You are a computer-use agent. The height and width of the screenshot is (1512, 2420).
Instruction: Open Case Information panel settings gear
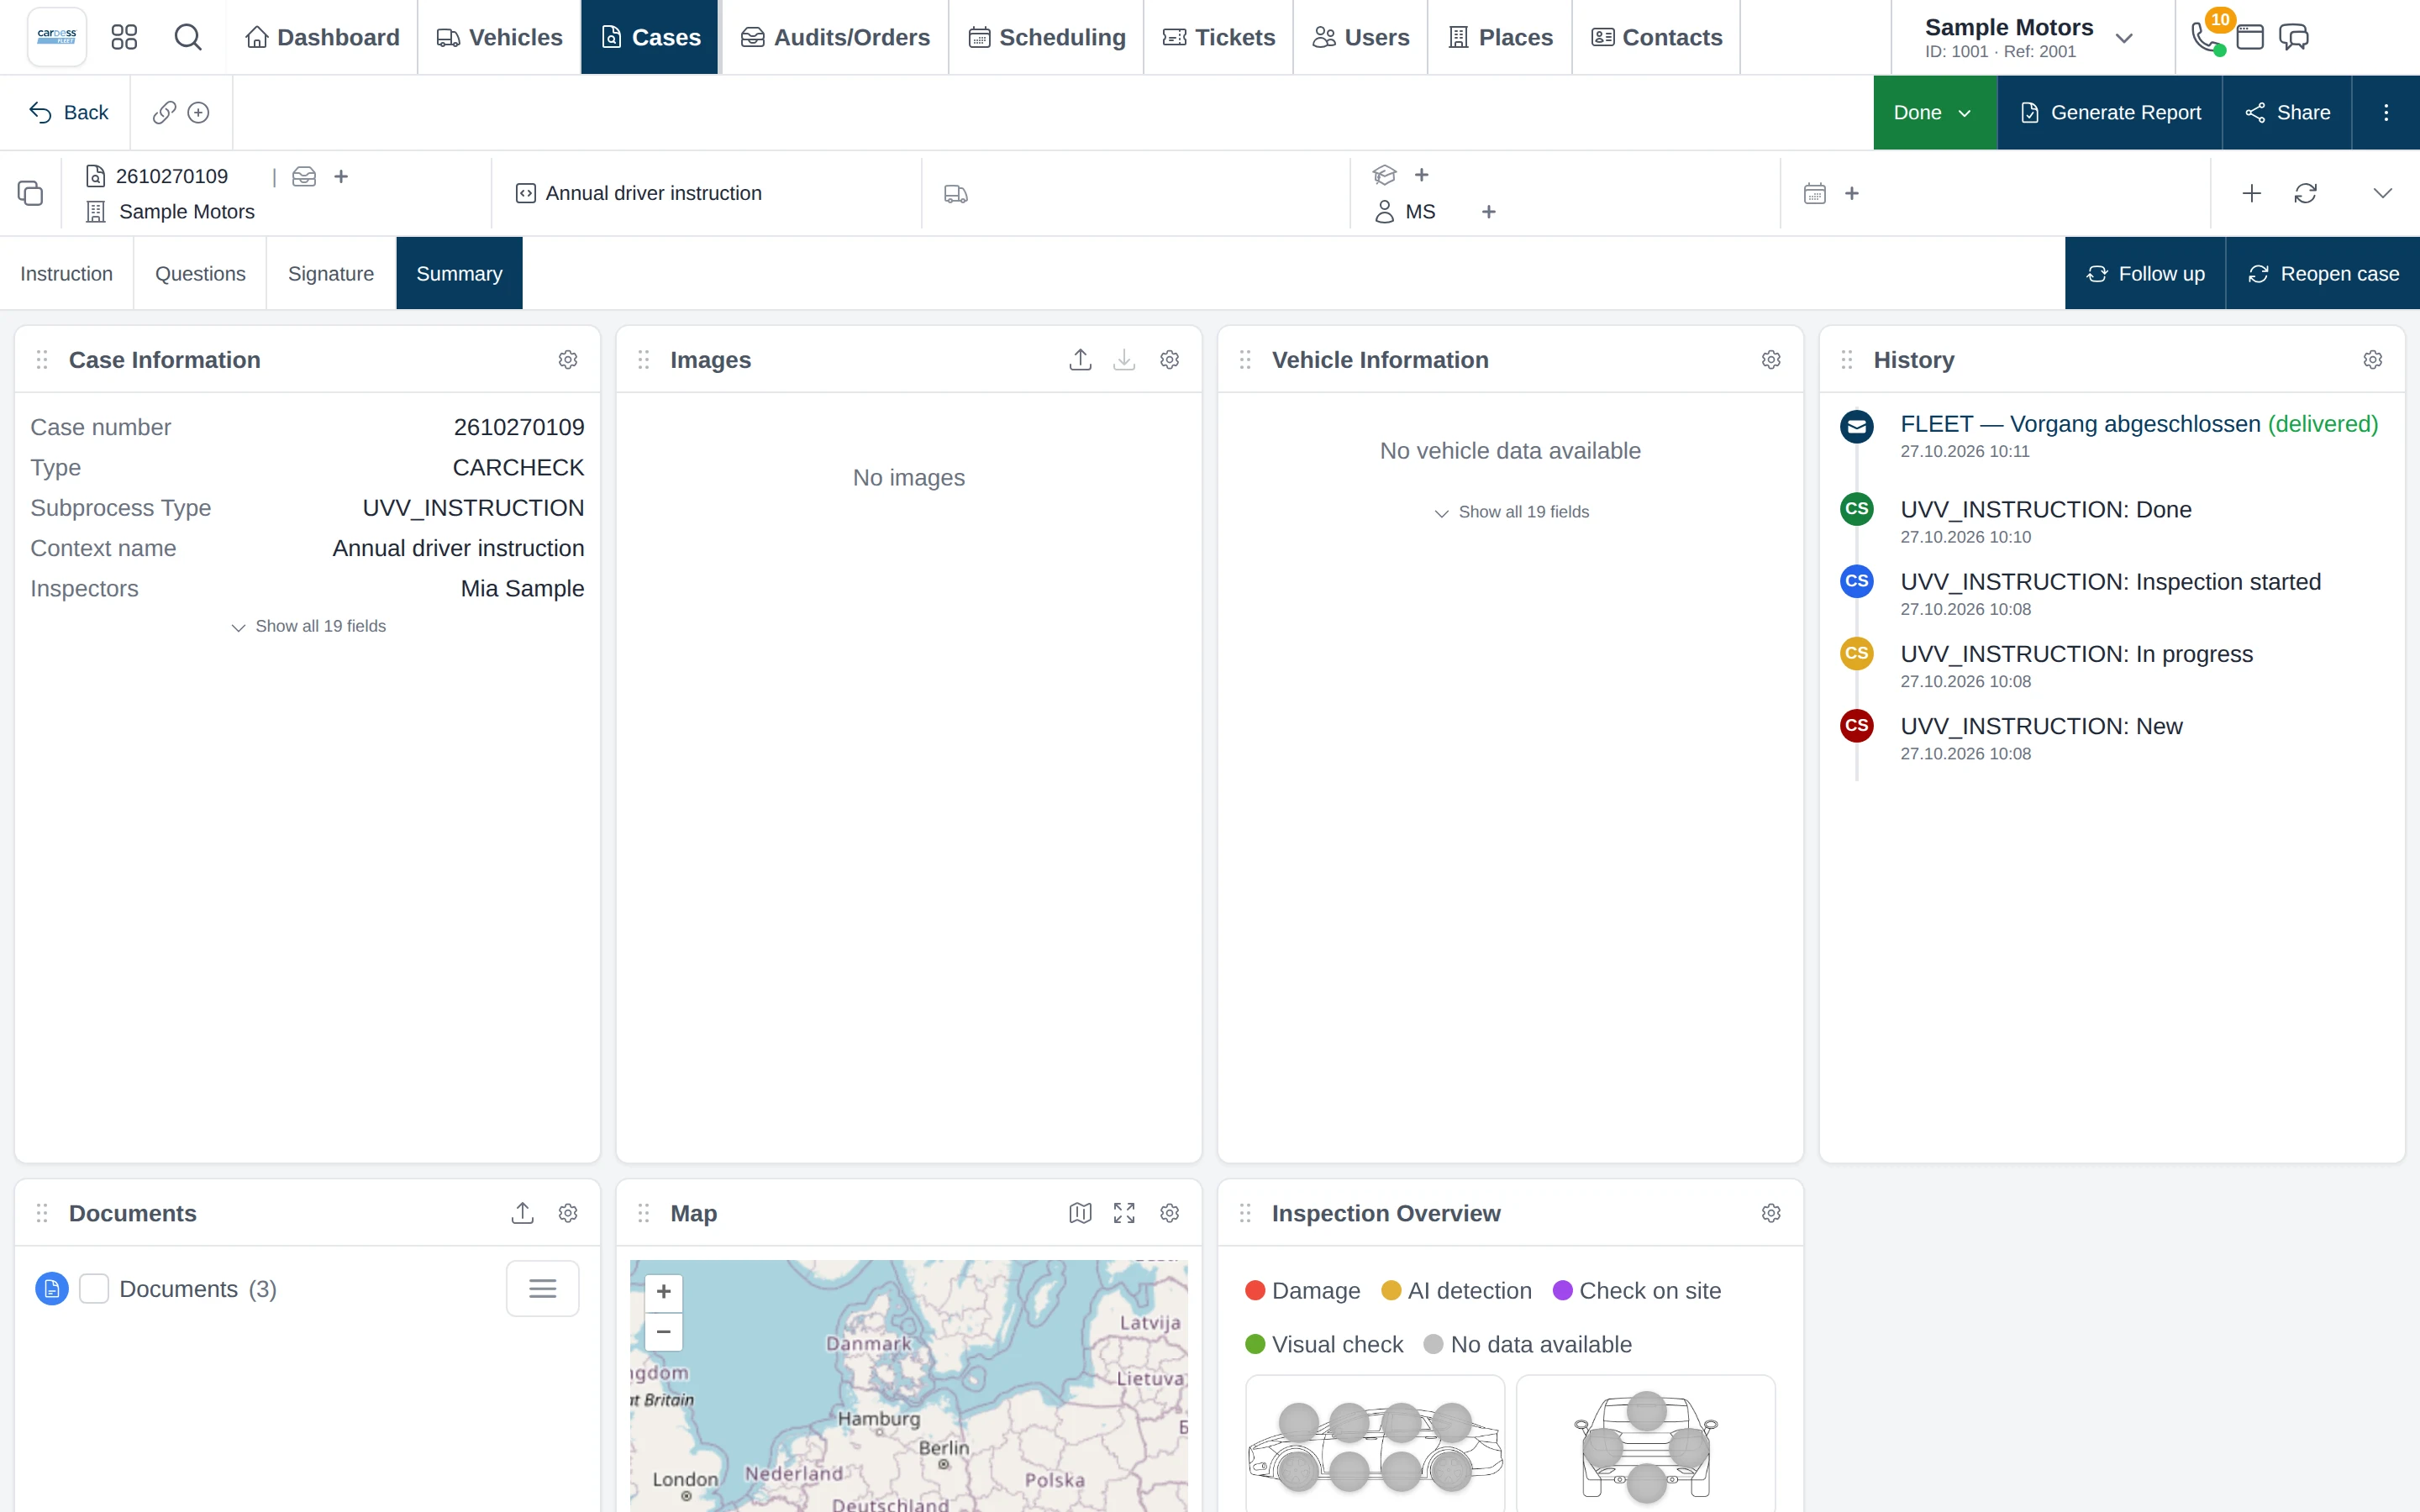pyautogui.click(x=568, y=359)
